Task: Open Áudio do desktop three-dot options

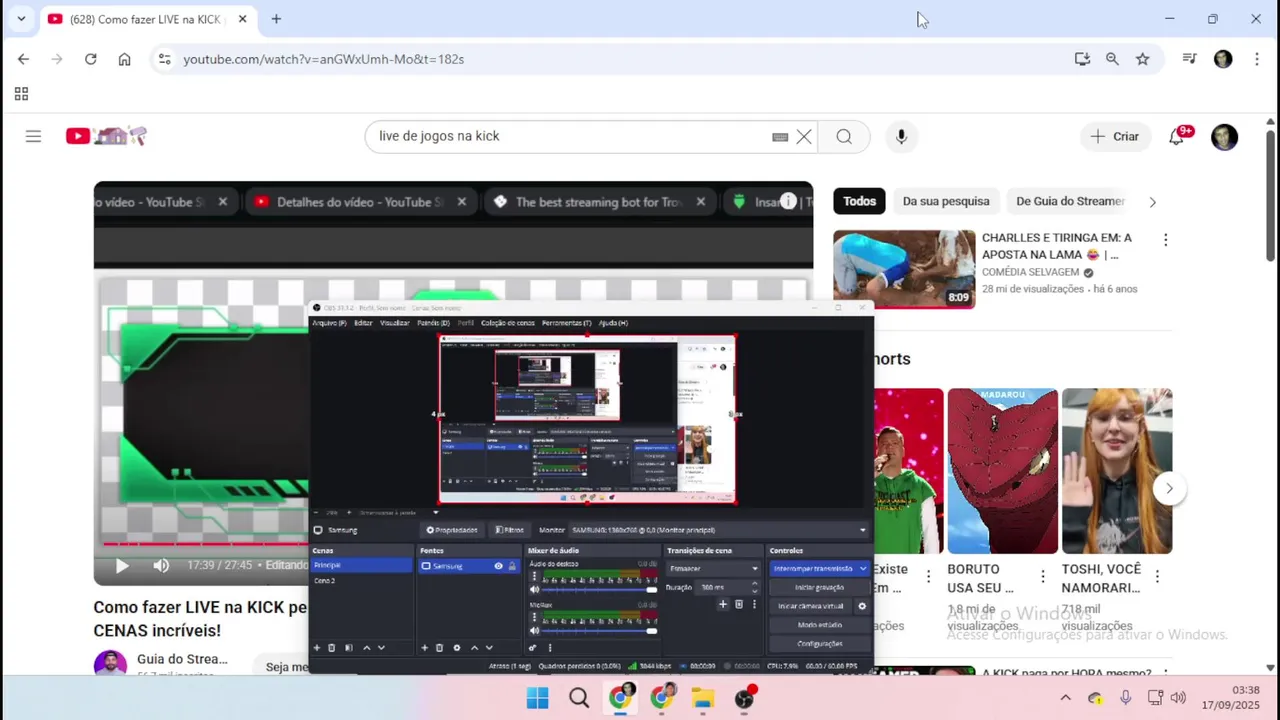Action: (x=534, y=576)
